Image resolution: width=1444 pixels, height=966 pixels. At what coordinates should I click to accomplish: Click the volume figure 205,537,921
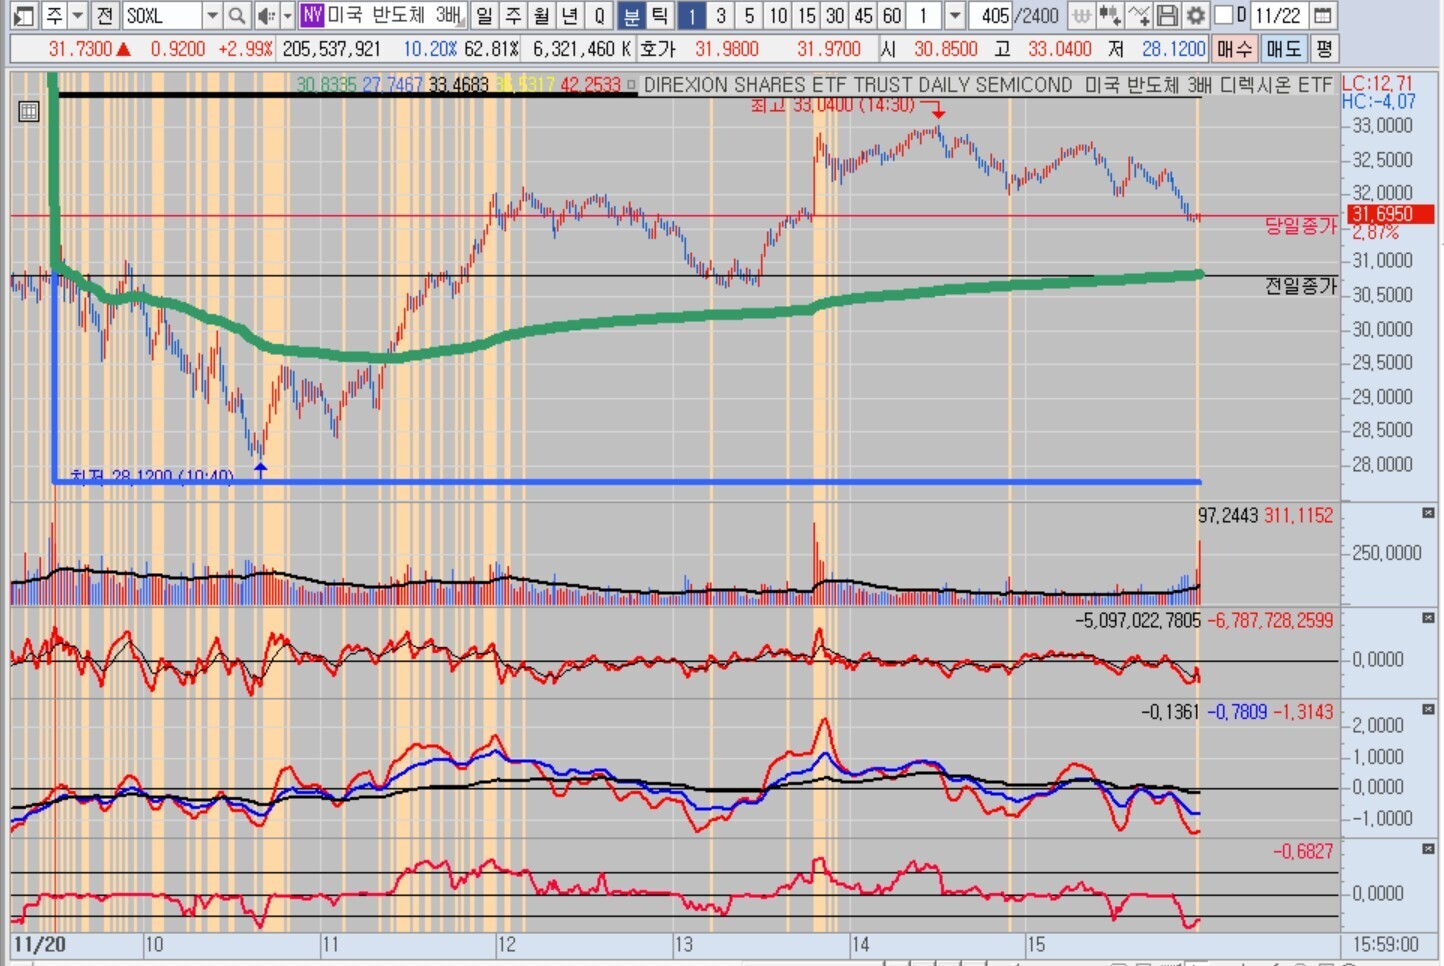(331, 48)
